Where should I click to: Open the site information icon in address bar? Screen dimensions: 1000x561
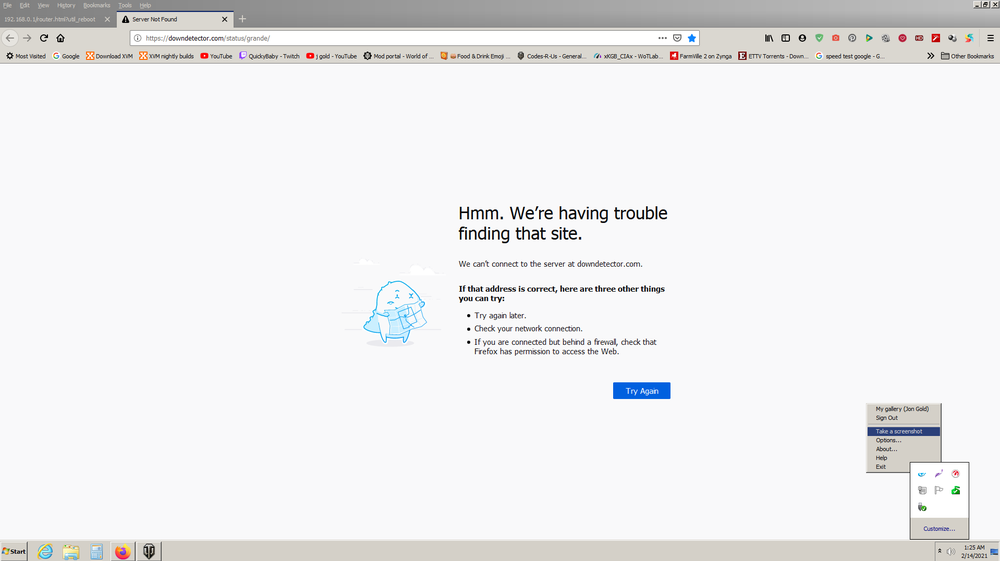pyautogui.click(x=137, y=38)
